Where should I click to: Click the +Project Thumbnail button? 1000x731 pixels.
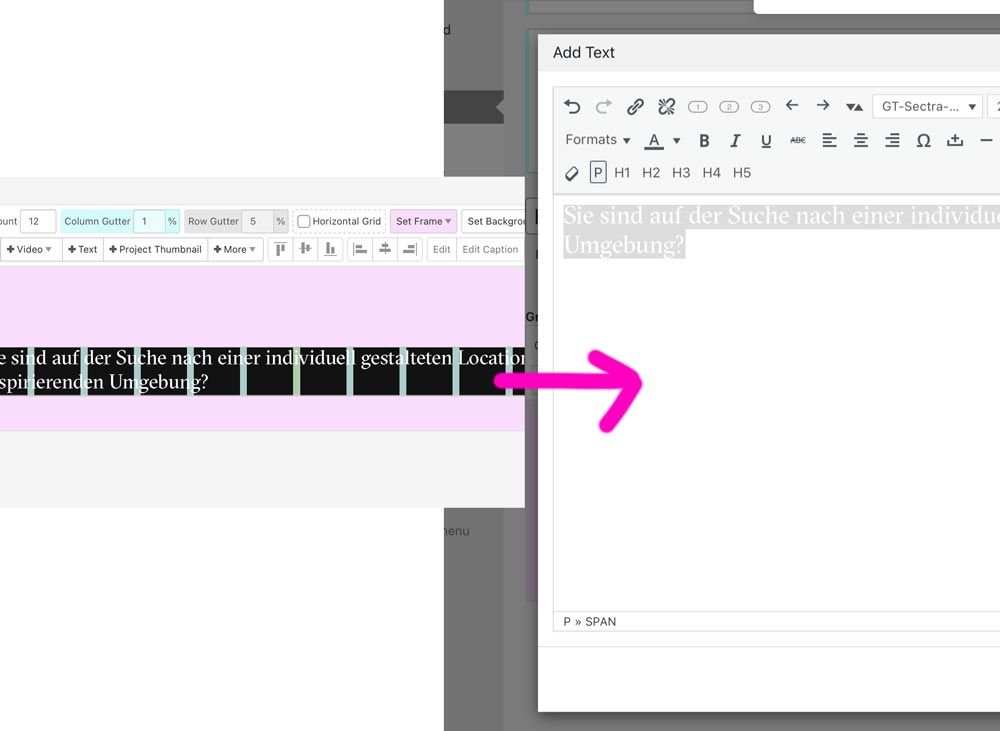(x=155, y=249)
